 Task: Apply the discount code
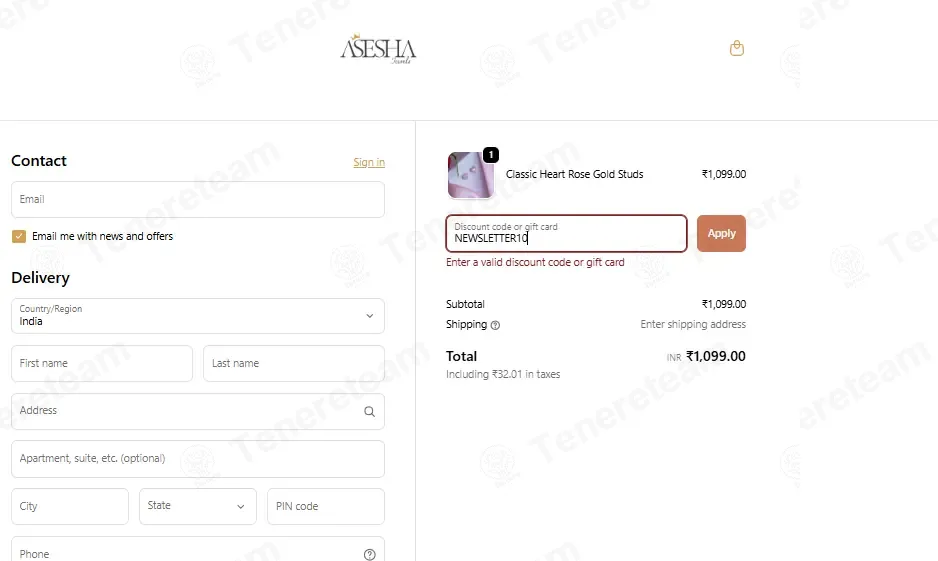tap(721, 233)
